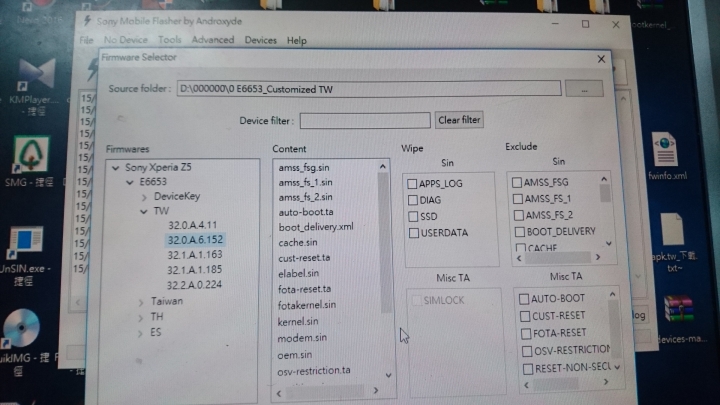The image size is (720, 405).
Task: Click Exclude Sin horizontal scroll right arrow
Action: 598,258
